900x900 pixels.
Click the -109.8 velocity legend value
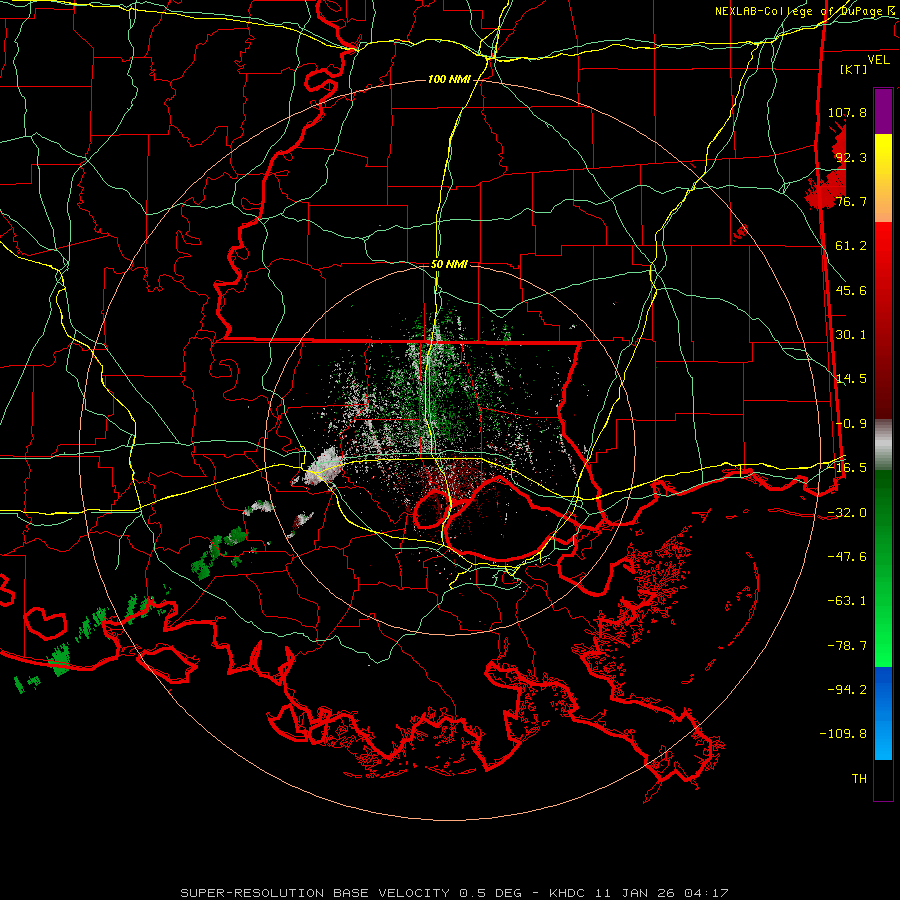(843, 734)
